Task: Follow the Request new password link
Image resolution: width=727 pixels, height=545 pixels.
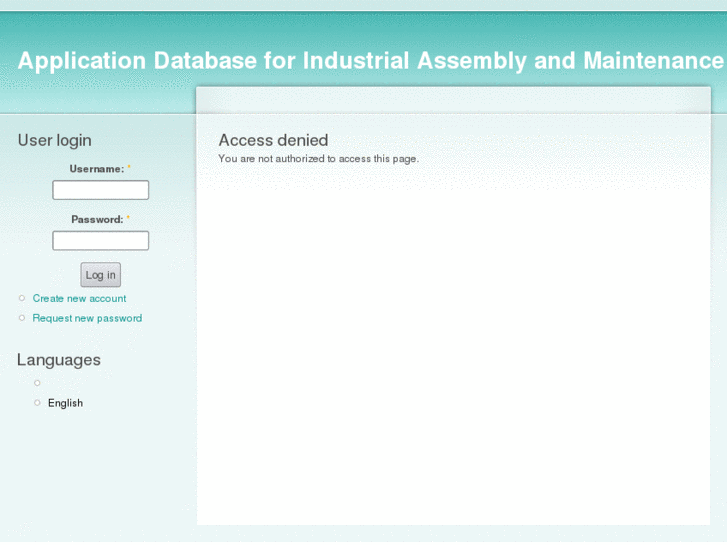Action: (87, 319)
